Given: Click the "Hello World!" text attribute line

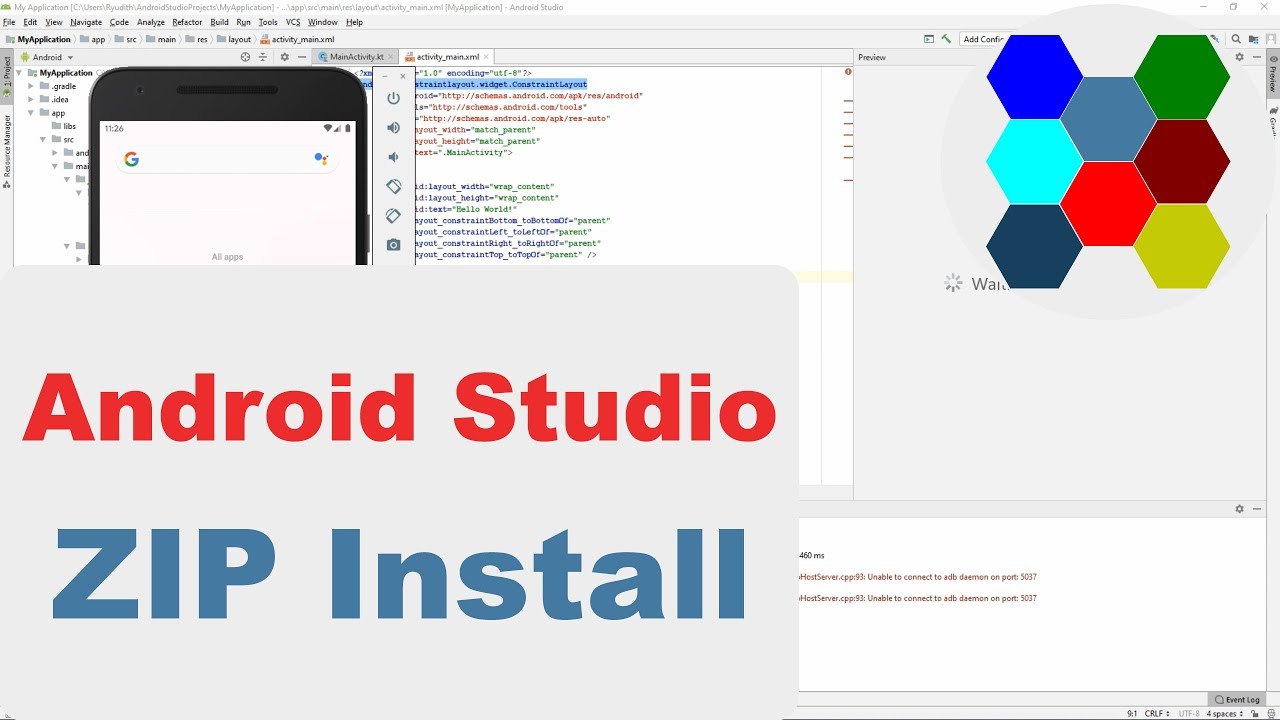Looking at the screenshot, I should pyautogui.click(x=465, y=209).
